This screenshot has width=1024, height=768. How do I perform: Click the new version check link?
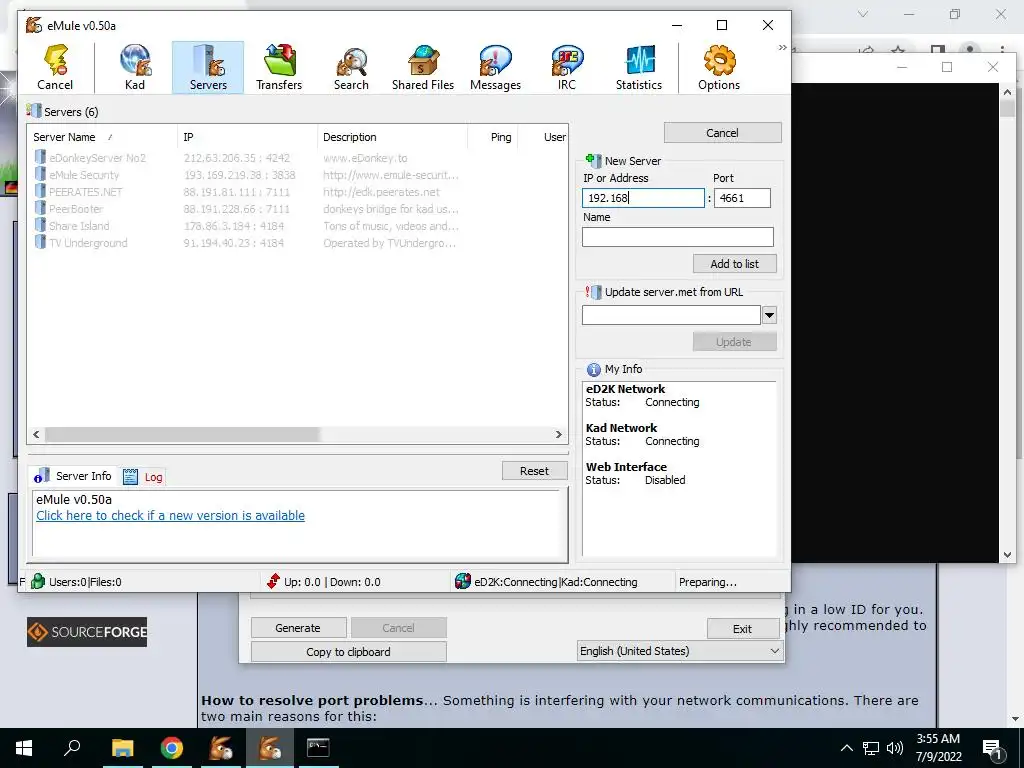tap(170, 515)
